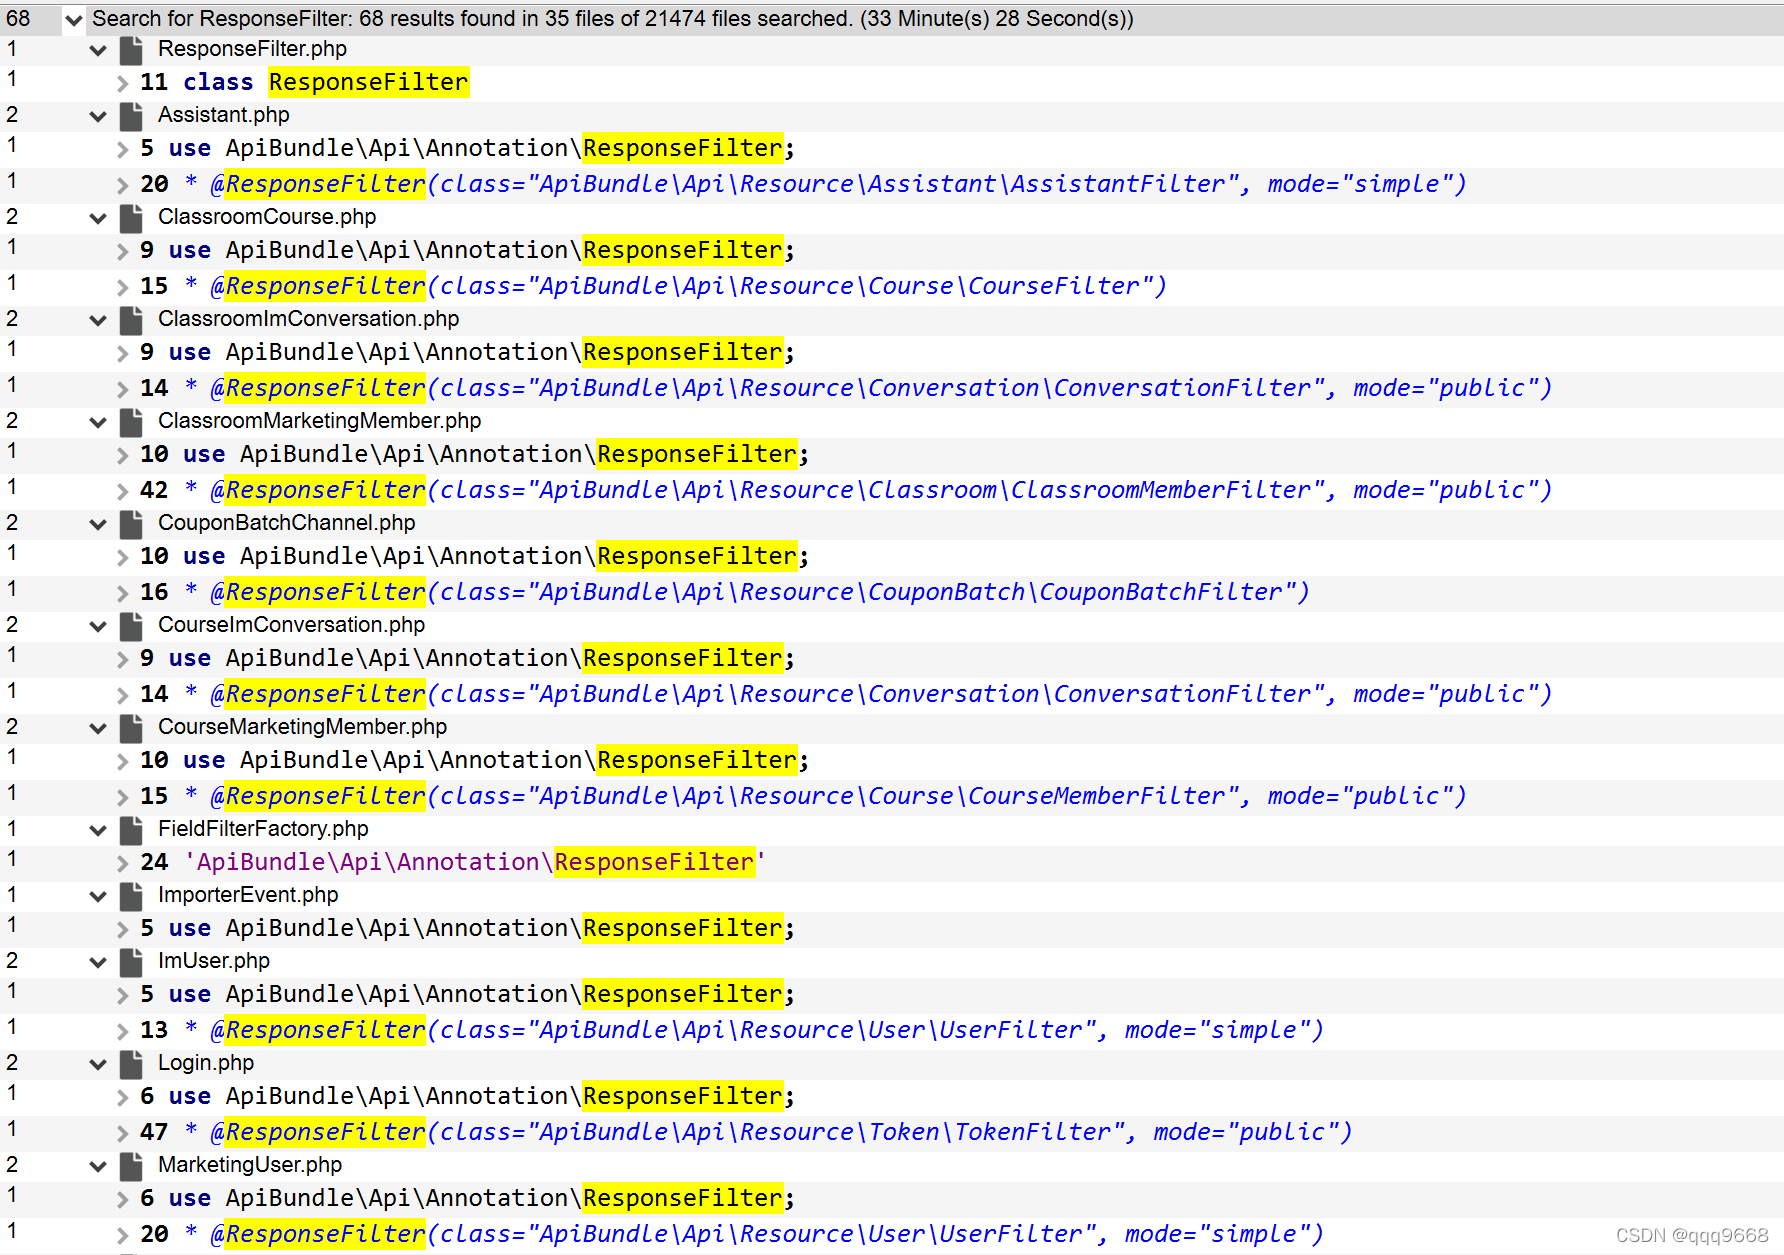The width and height of the screenshot is (1784, 1255).
Task: Collapse the CourseMarketingMember.php results group
Action: (x=97, y=727)
